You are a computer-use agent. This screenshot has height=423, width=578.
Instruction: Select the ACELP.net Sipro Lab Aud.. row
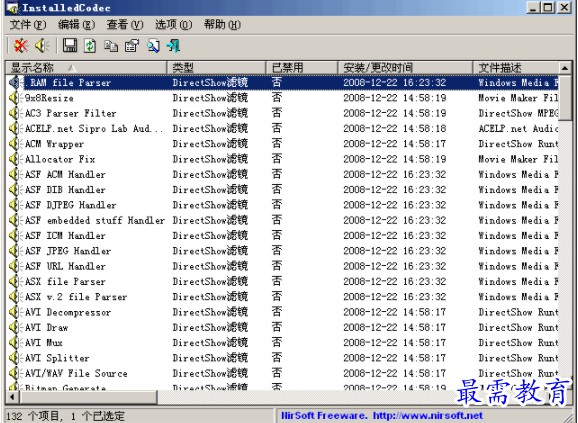[x=282, y=128]
